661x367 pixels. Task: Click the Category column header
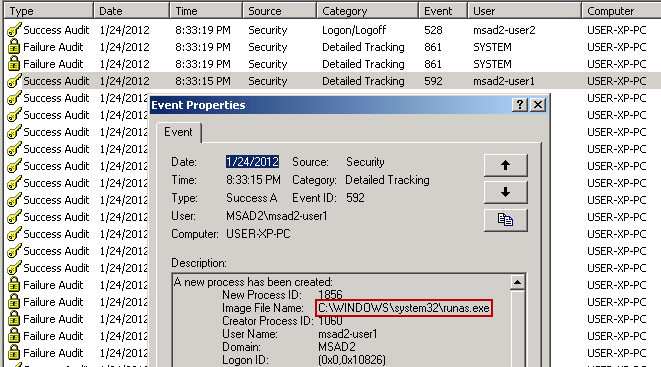pyautogui.click(x=368, y=11)
